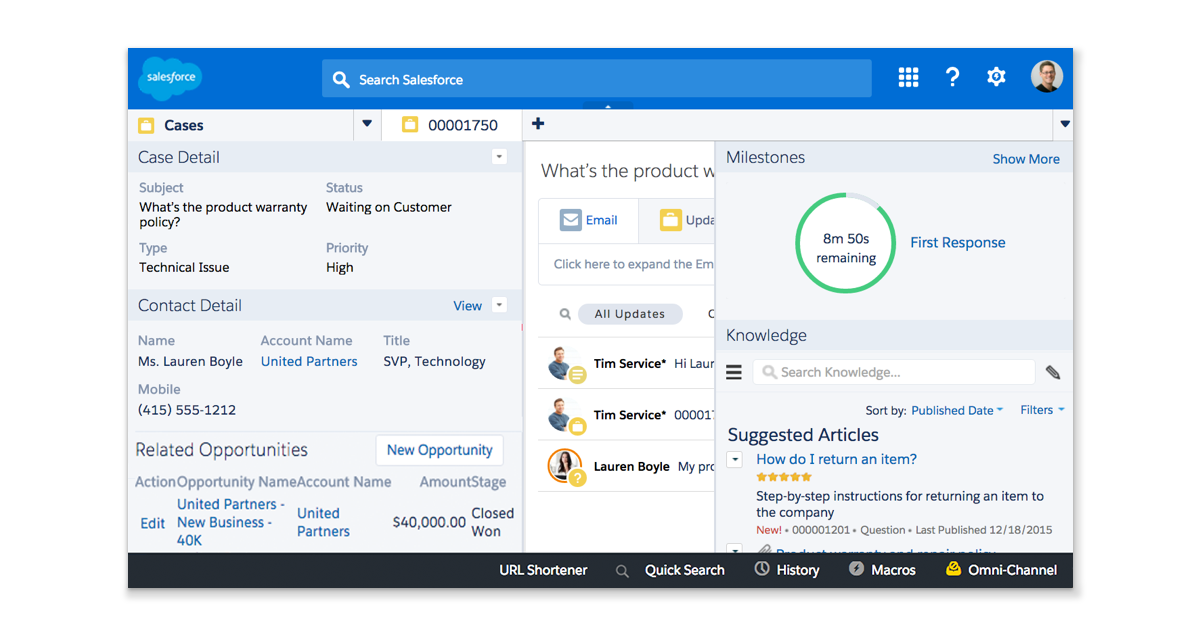Click the New Opportunity button
This screenshot has height=640, width=1200.
click(439, 450)
